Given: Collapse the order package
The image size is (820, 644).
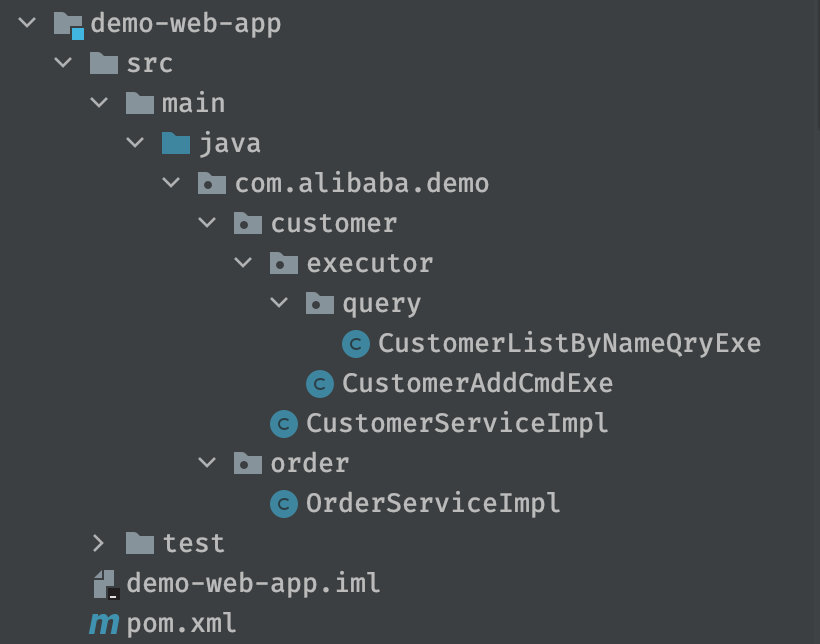Looking at the screenshot, I should pyautogui.click(x=207, y=462).
